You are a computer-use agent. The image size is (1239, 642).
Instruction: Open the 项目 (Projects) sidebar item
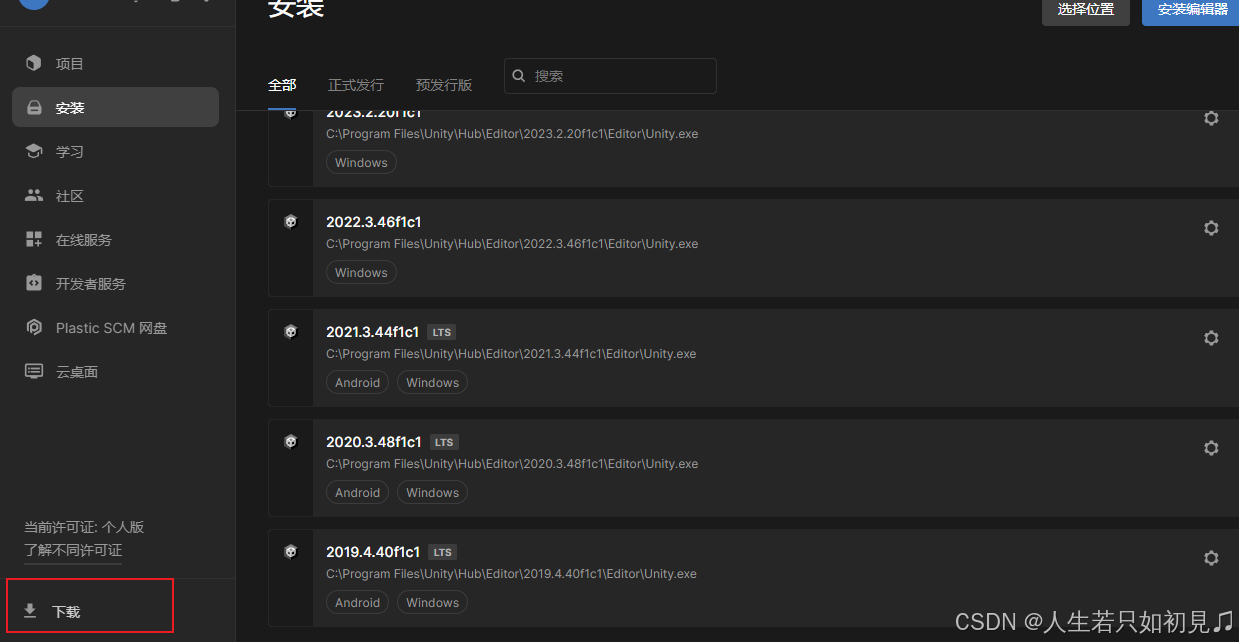click(115, 64)
